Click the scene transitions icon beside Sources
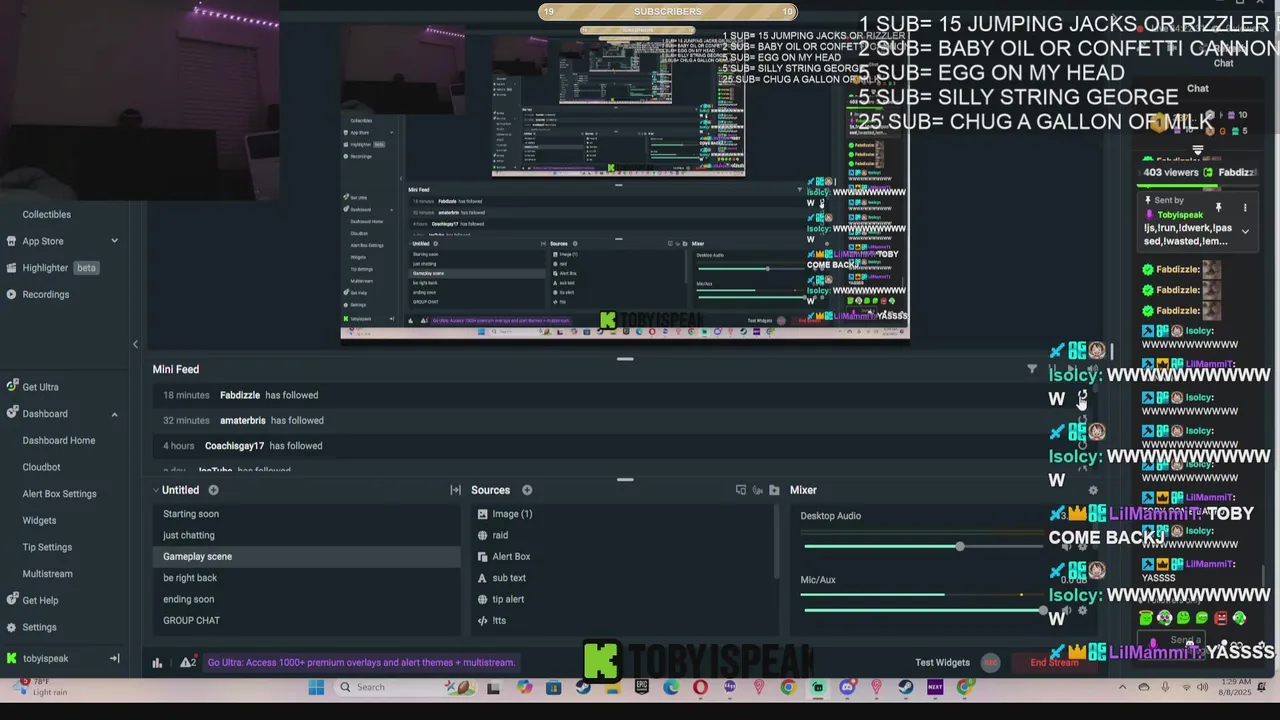 point(455,490)
